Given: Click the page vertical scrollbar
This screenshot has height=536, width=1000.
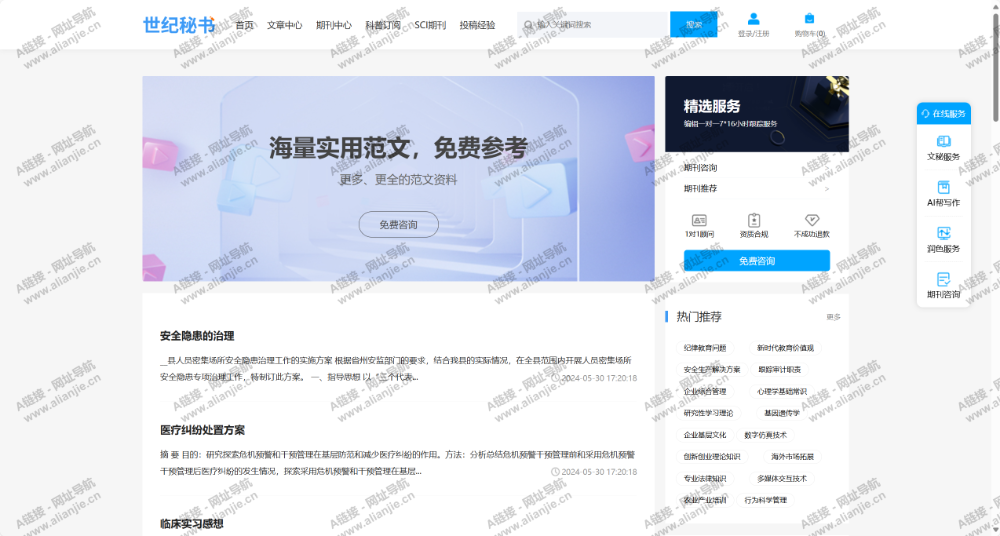Looking at the screenshot, I should (x=996, y=66).
